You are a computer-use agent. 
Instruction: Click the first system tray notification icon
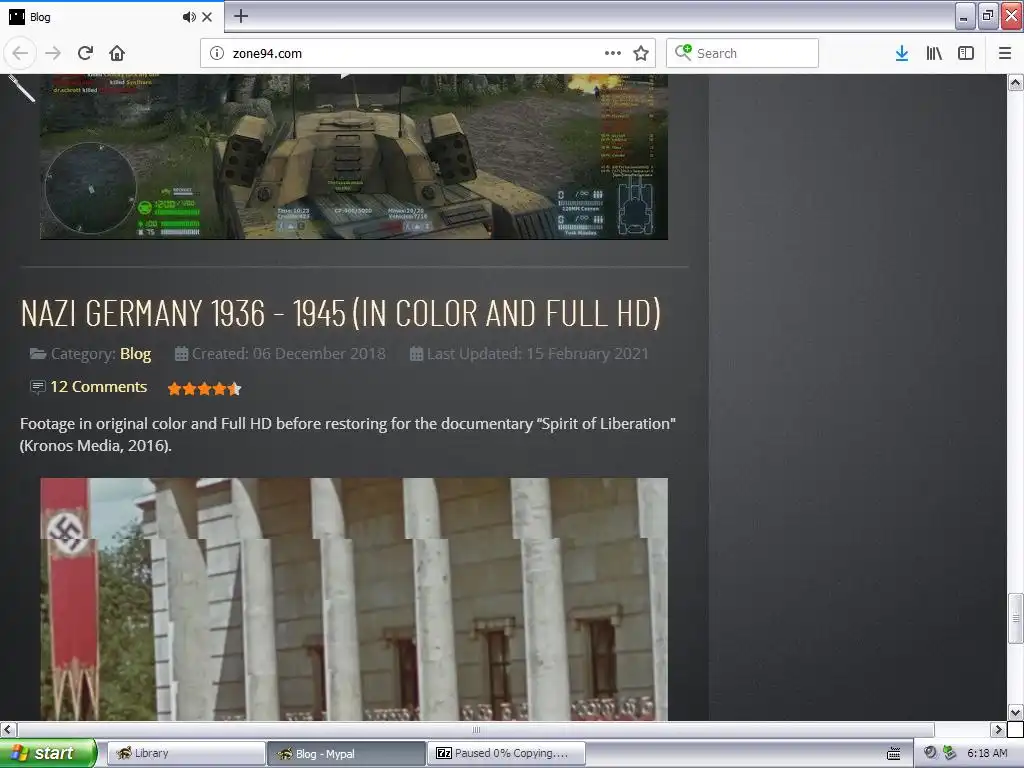point(930,753)
